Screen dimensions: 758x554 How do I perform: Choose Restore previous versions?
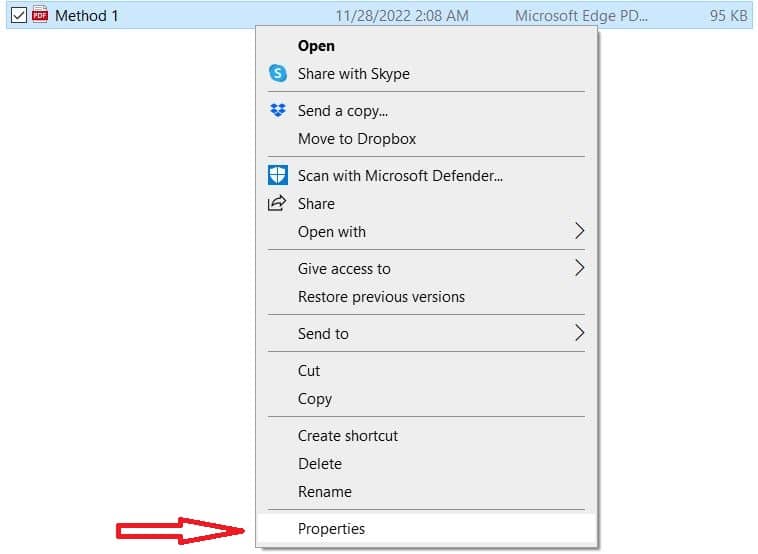tap(426, 297)
